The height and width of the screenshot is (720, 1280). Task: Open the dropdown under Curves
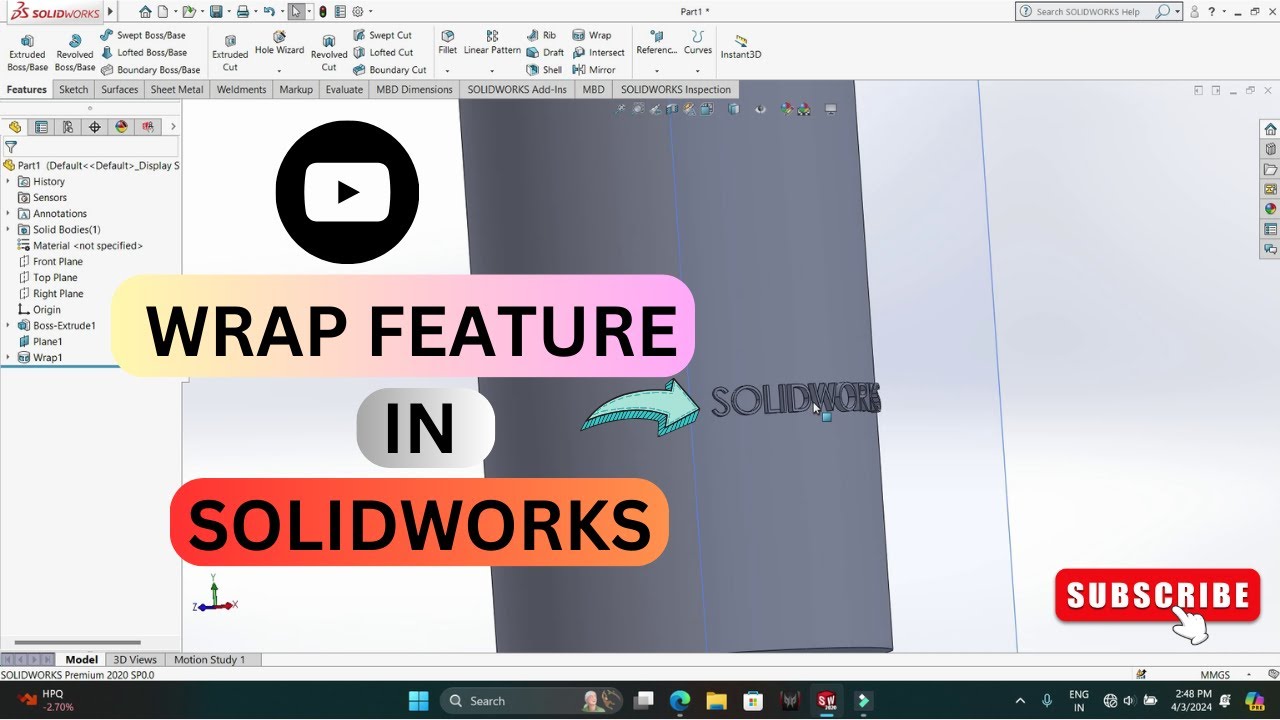pos(698,71)
